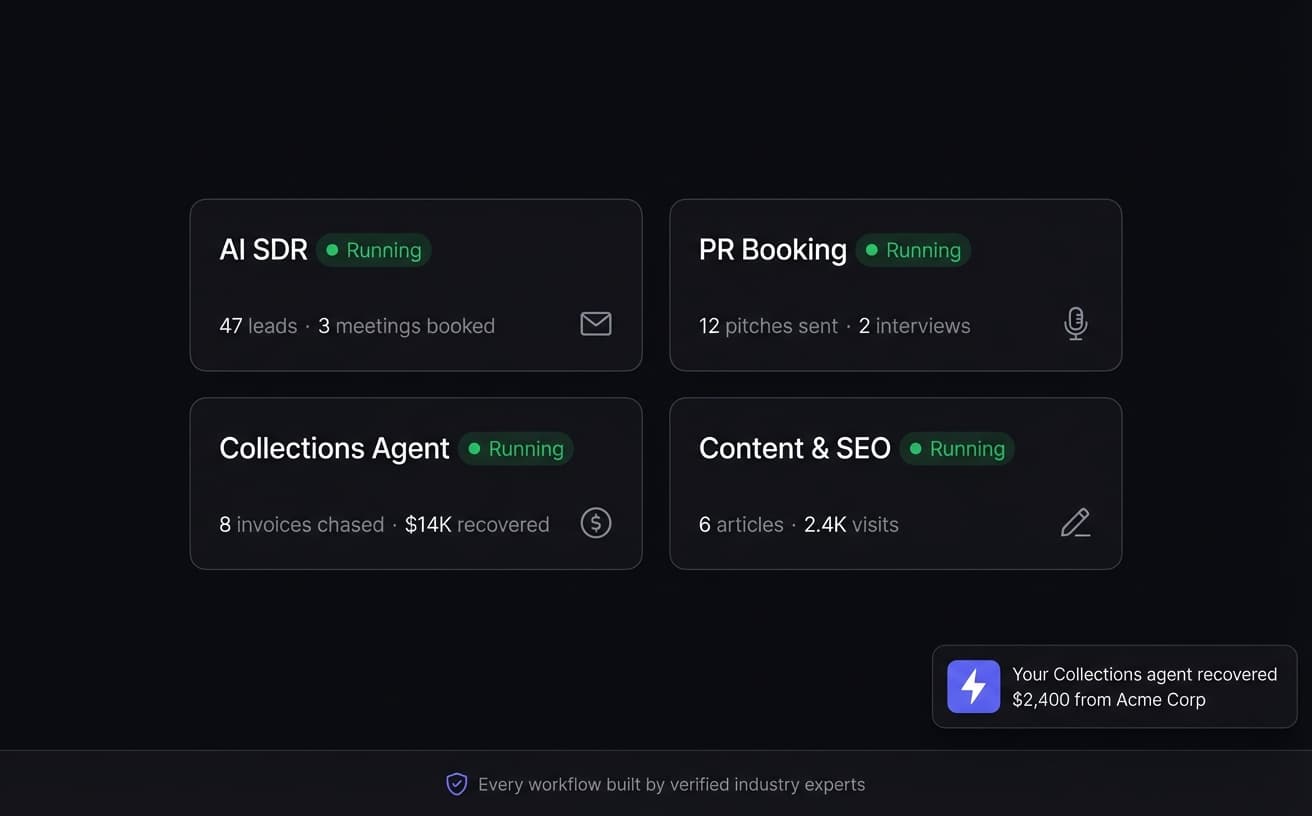
Task: Click the '2.4K visits' stat on Content & SEO
Action: pyautogui.click(x=851, y=524)
